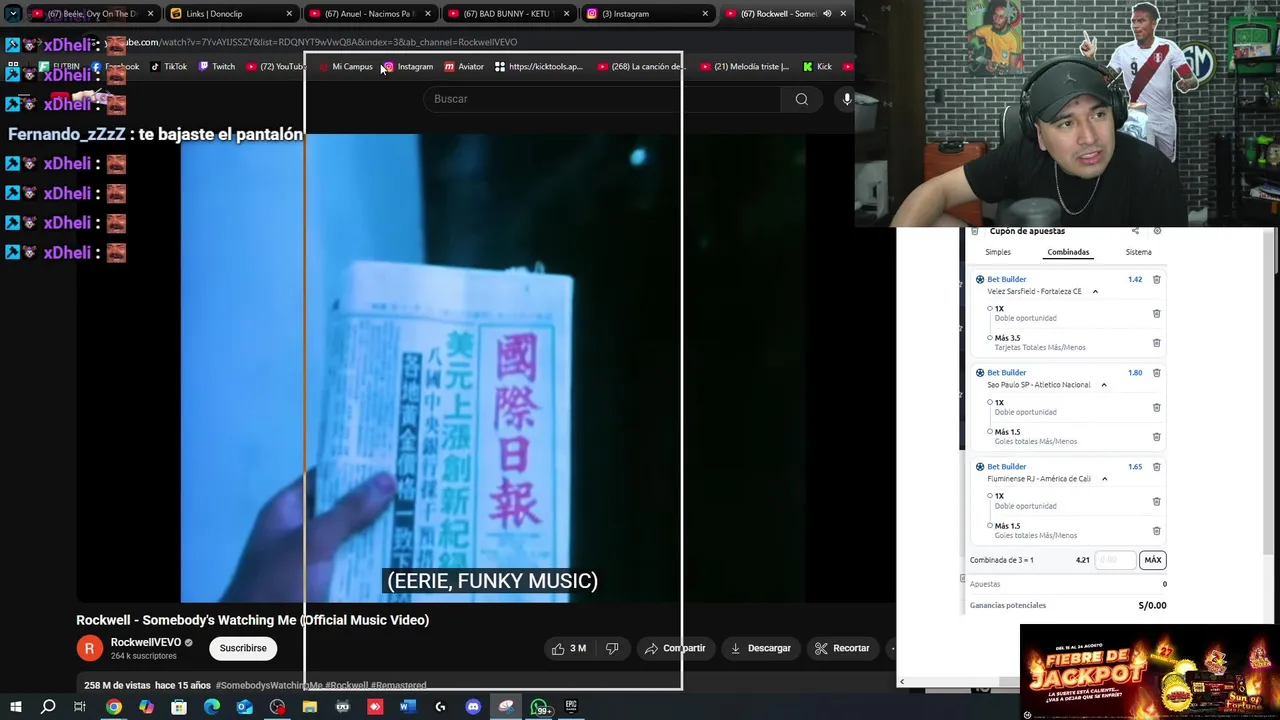Open Epic Games launcher from taskbar
The width and height of the screenshot is (1280, 720).
(571, 707)
